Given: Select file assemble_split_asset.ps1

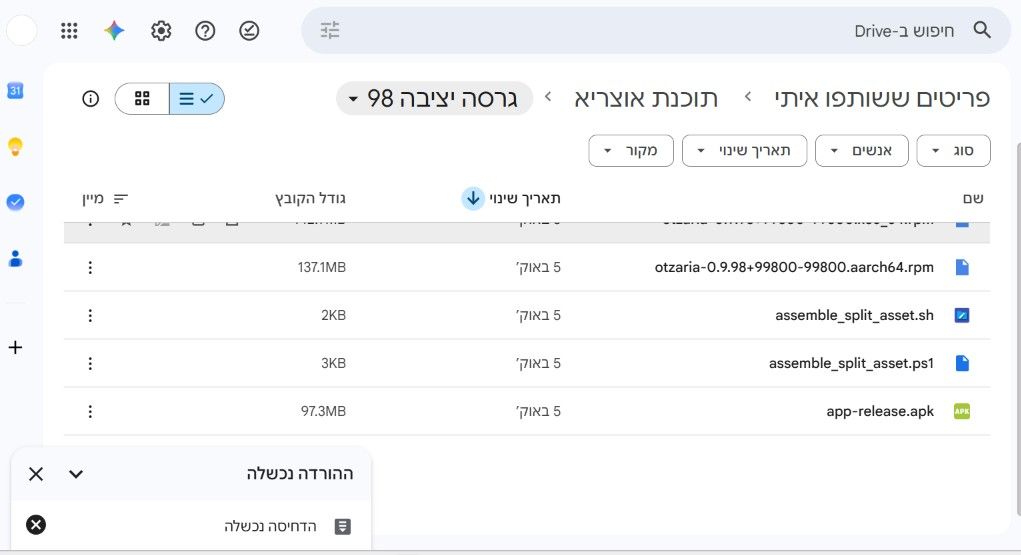Looking at the screenshot, I should point(851,363).
